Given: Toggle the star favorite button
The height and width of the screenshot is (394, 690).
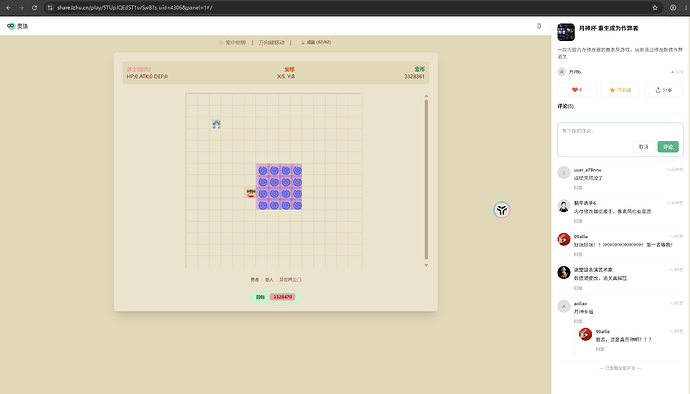Looking at the screenshot, I should tap(620, 90).
